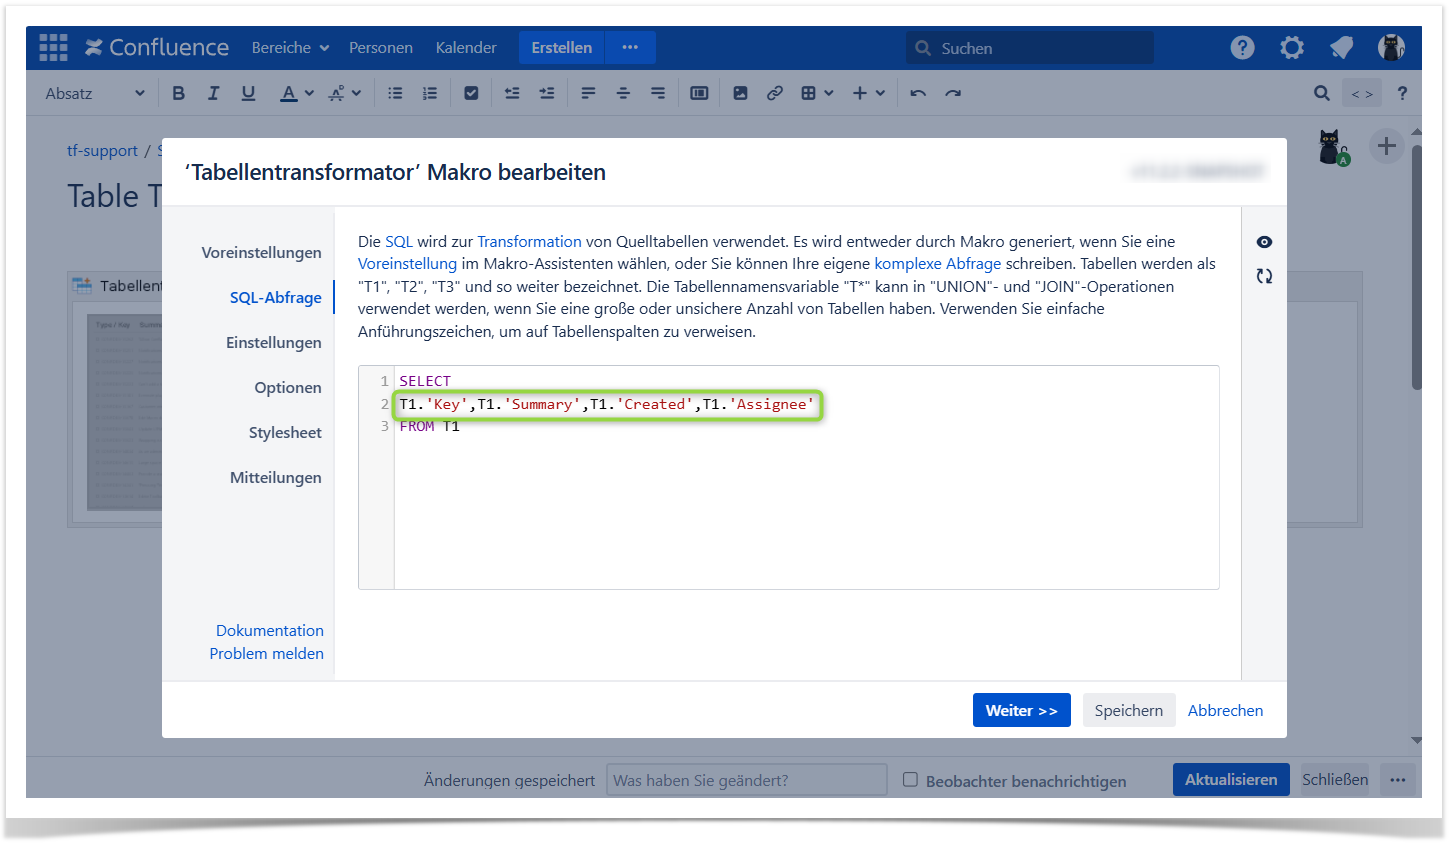The width and height of the screenshot is (1456, 847).
Task: Click the insert link toolbar icon
Action: pyautogui.click(x=774, y=93)
